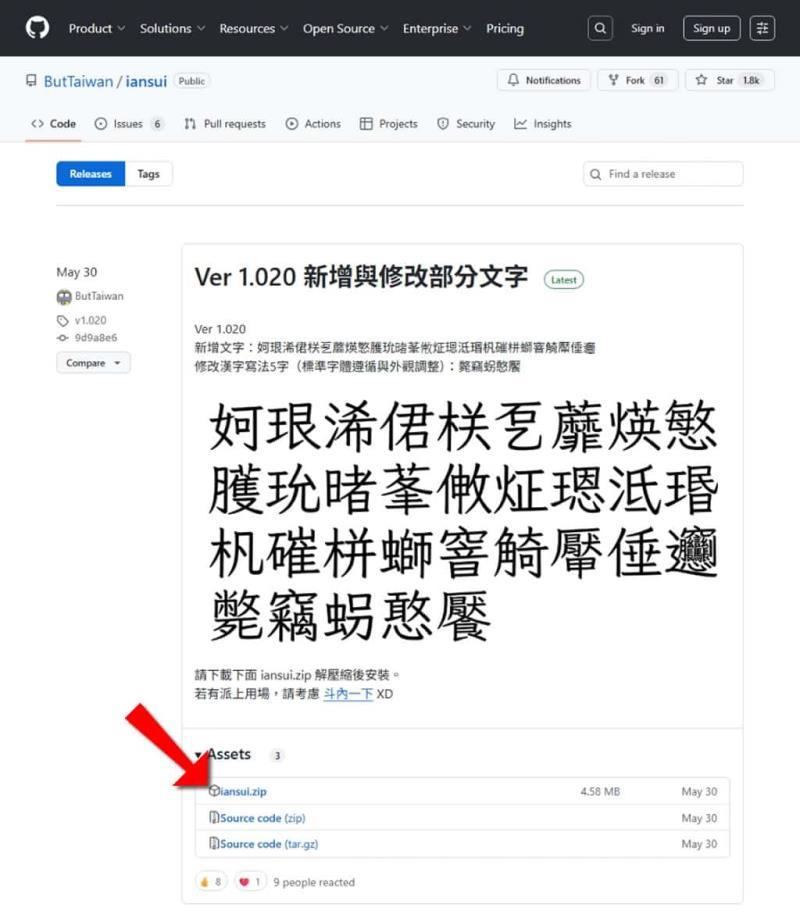This screenshot has height=921, width=800.
Task: Open the header settings sliders icon
Action: pos(762,28)
